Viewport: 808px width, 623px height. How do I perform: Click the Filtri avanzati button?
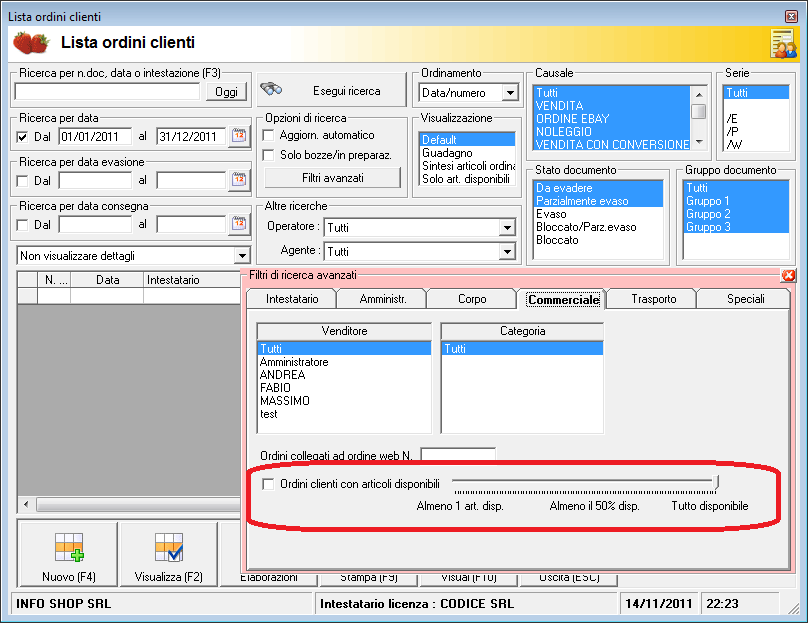(332, 178)
